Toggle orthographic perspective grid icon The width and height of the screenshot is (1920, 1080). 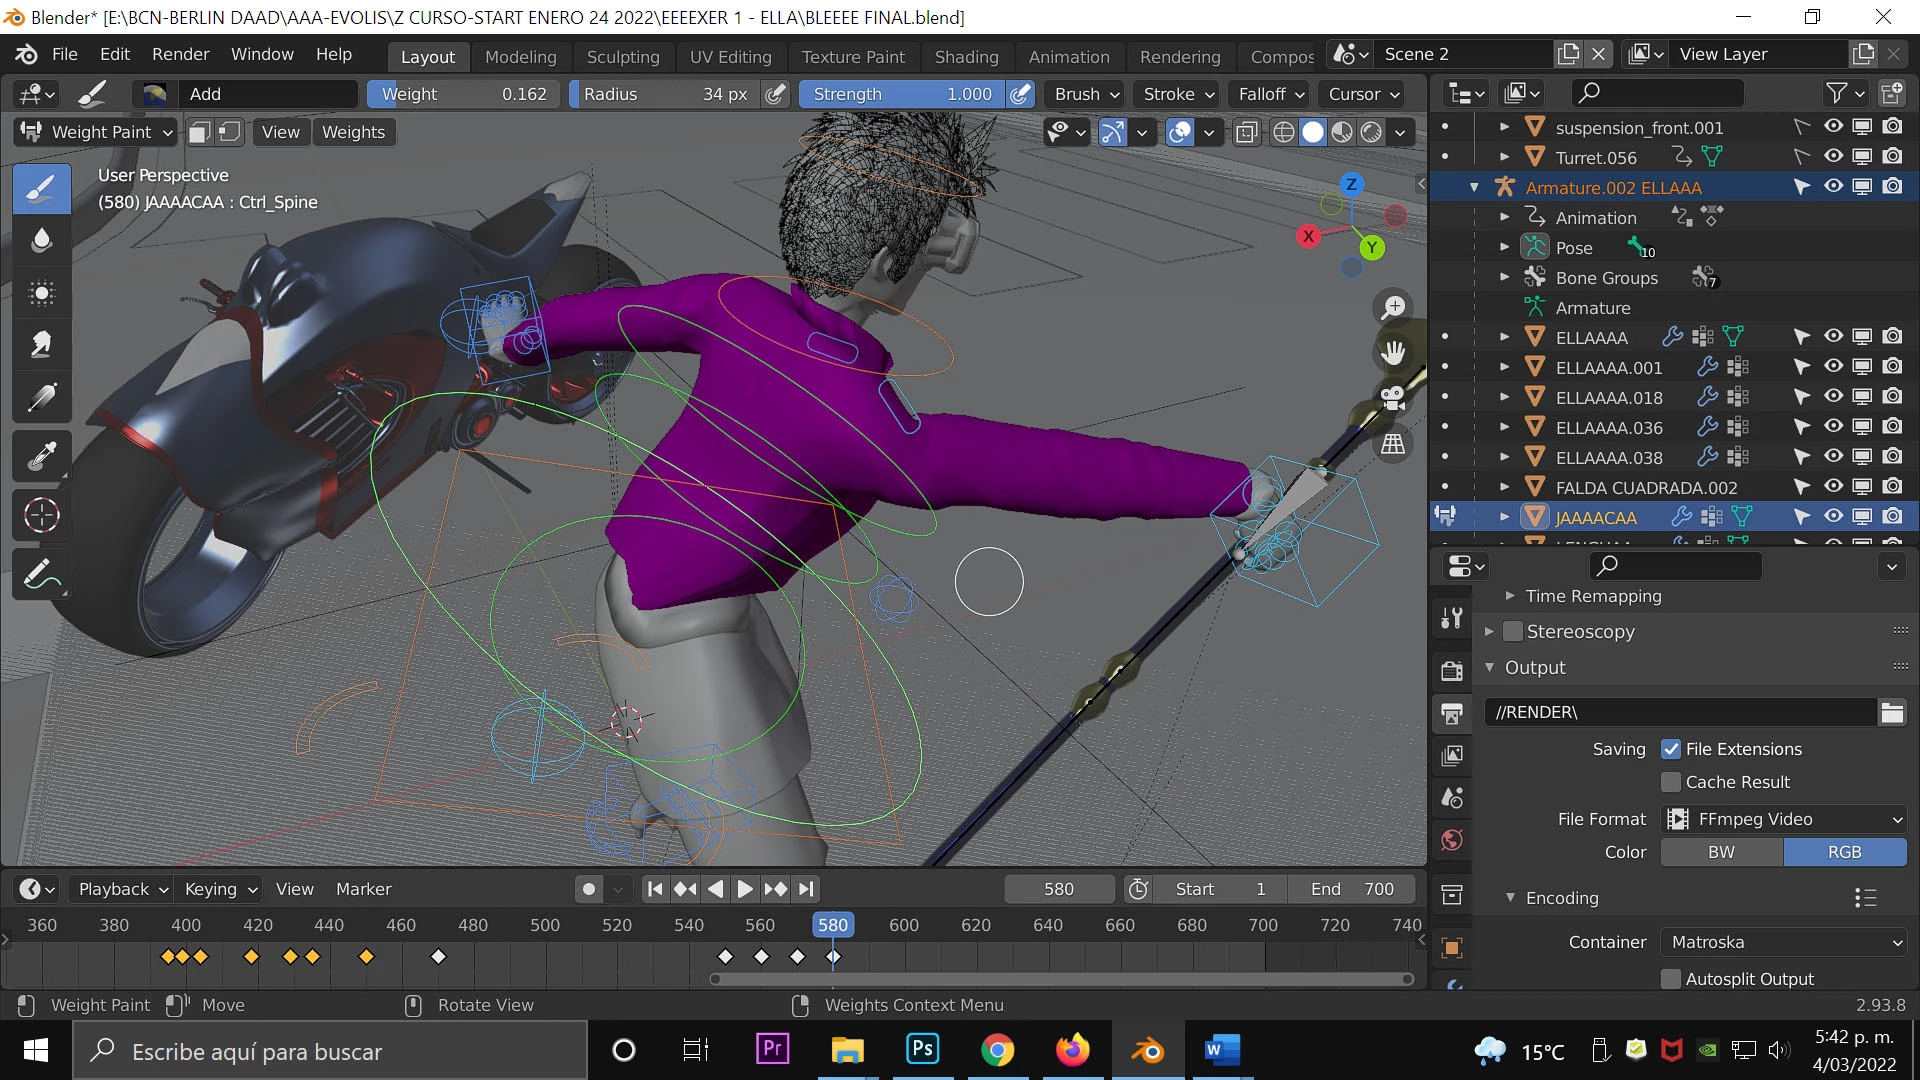click(x=1393, y=444)
